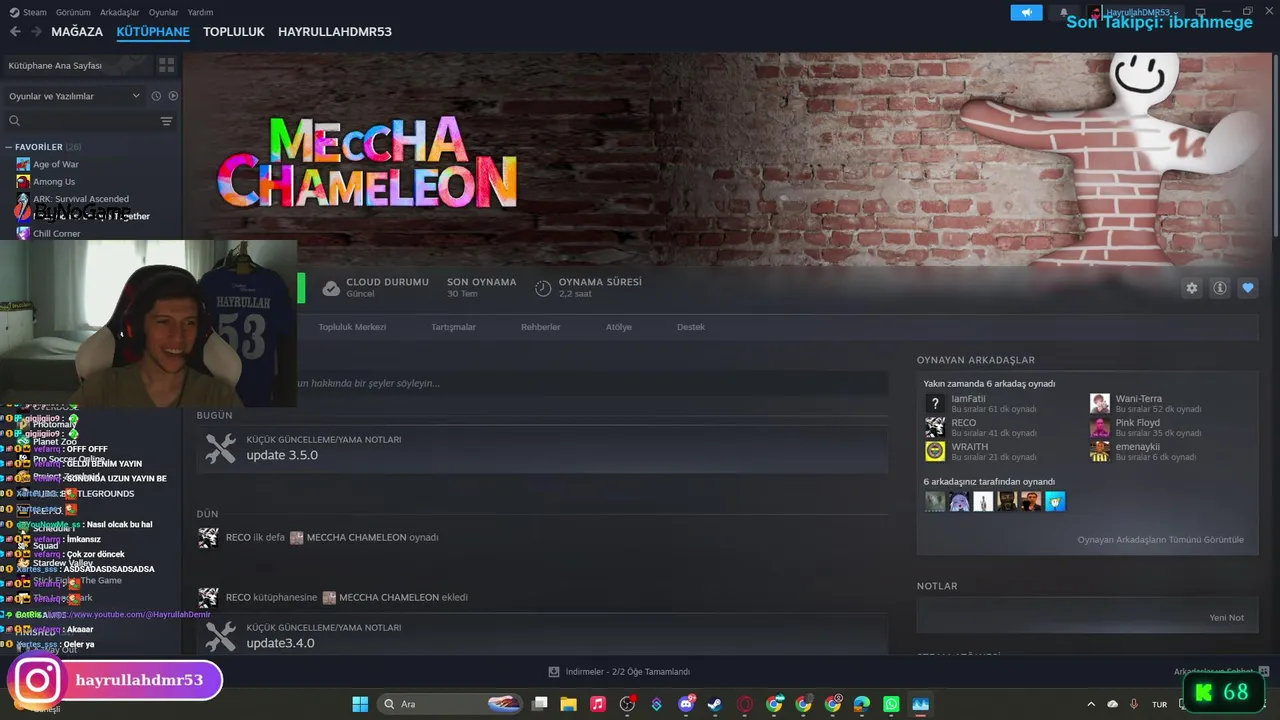Open friend emenaykii's avatar
1280x720 pixels.
(1100, 451)
